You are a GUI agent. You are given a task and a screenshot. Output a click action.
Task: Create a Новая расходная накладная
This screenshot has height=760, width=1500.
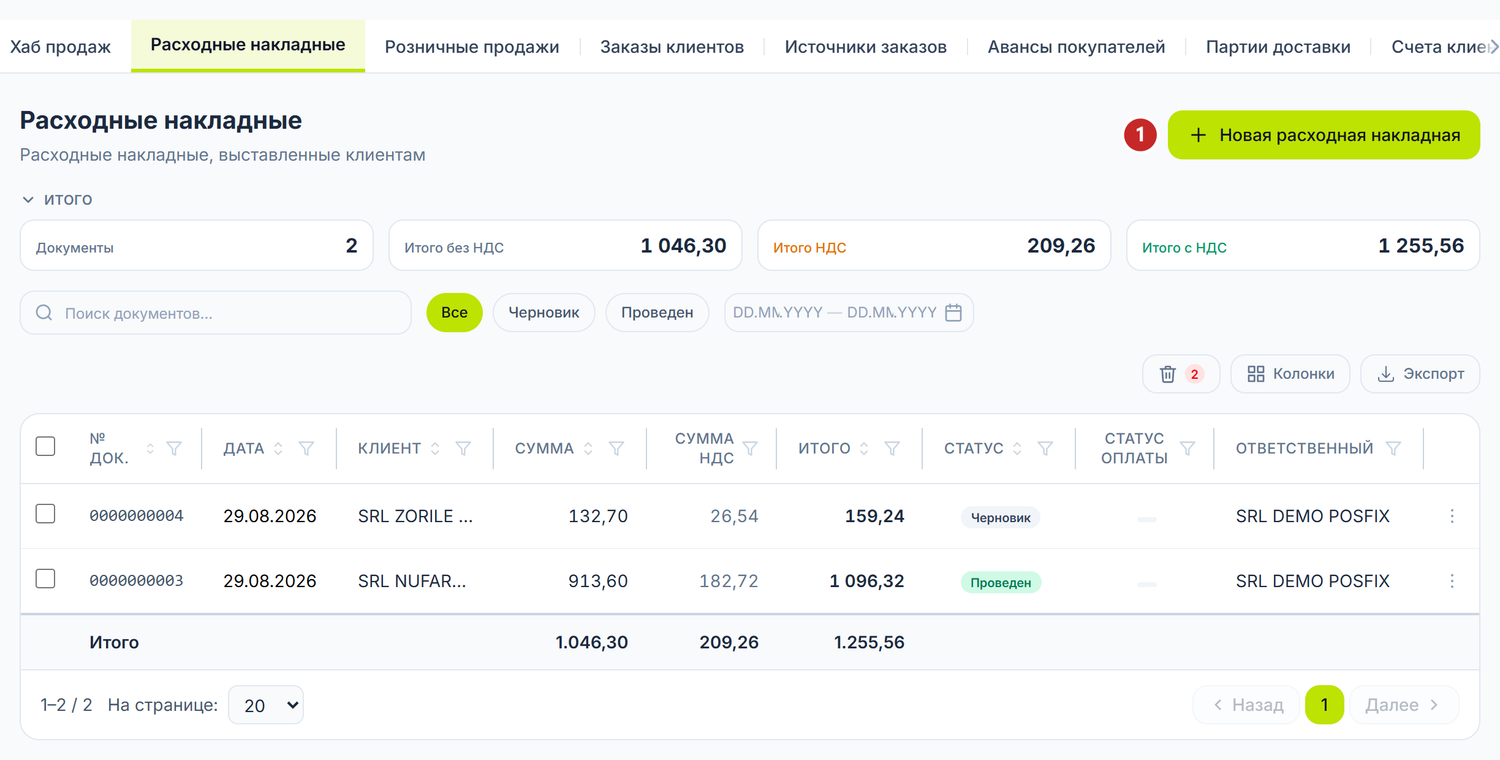click(x=1324, y=135)
